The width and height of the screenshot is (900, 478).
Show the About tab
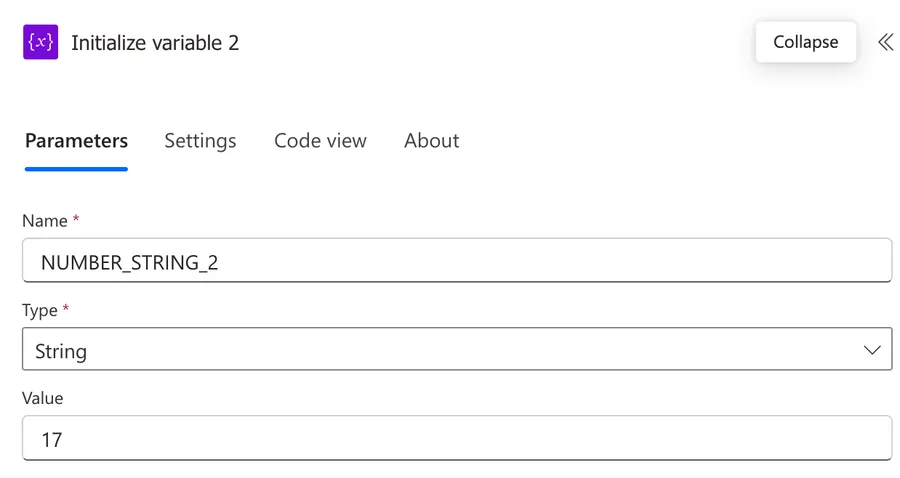(431, 141)
